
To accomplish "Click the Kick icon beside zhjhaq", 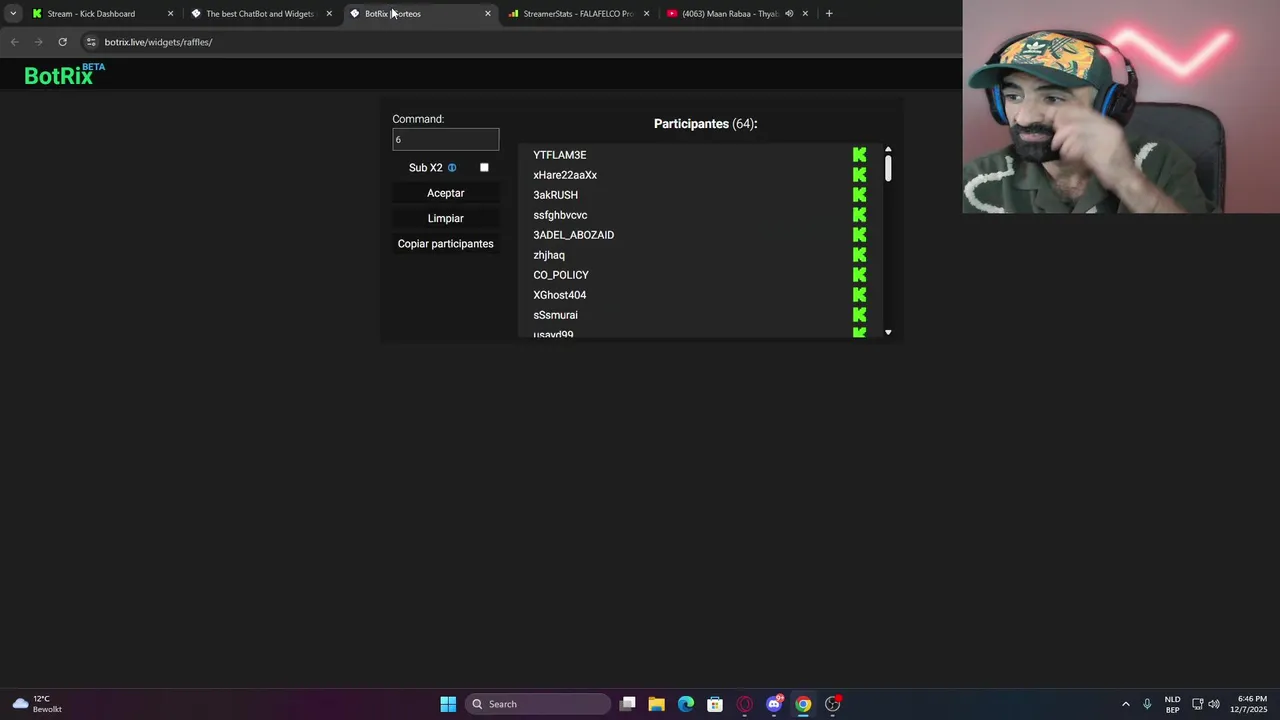I will tap(859, 255).
